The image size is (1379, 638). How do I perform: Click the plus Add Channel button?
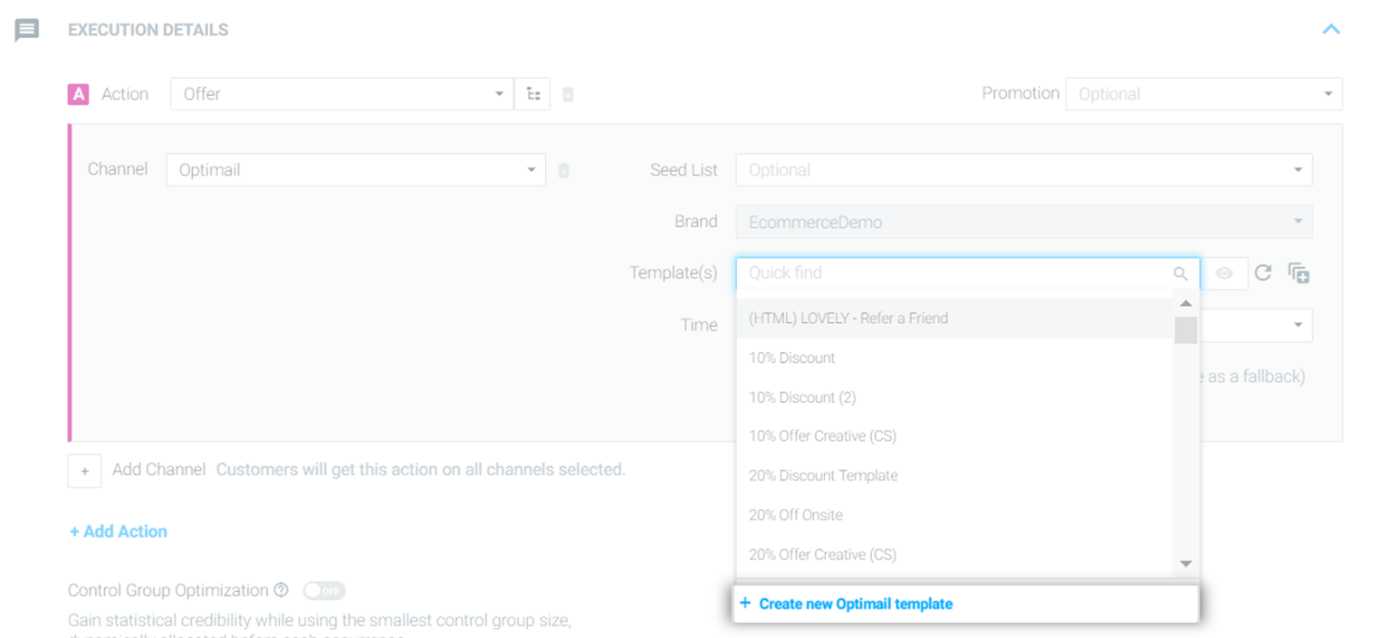(85, 471)
